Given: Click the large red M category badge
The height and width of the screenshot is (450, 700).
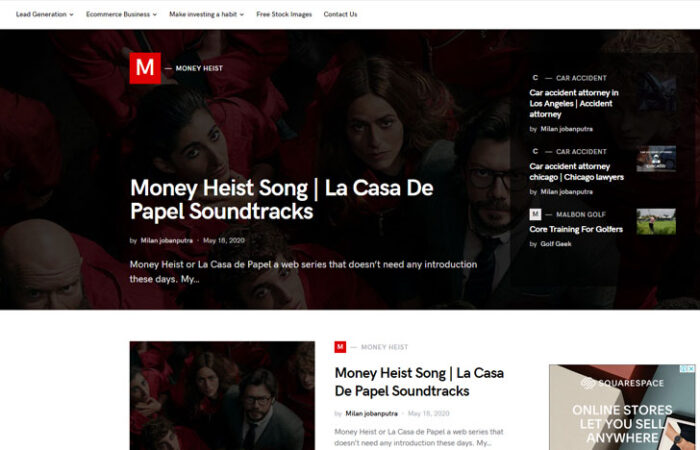Looking at the screenshot, I should pyautogui.click(x=145, y=68).
